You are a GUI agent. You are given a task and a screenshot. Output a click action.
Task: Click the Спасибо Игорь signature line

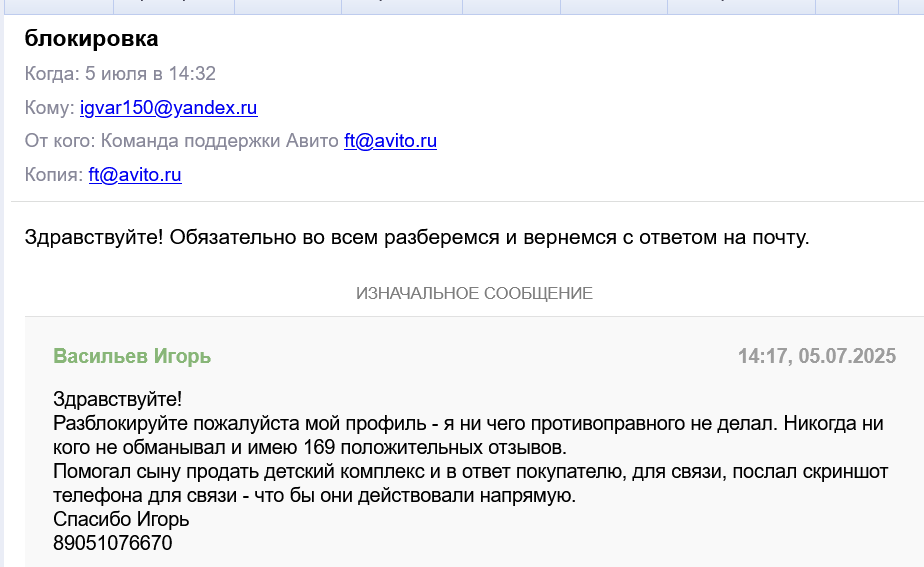(121, 519)
